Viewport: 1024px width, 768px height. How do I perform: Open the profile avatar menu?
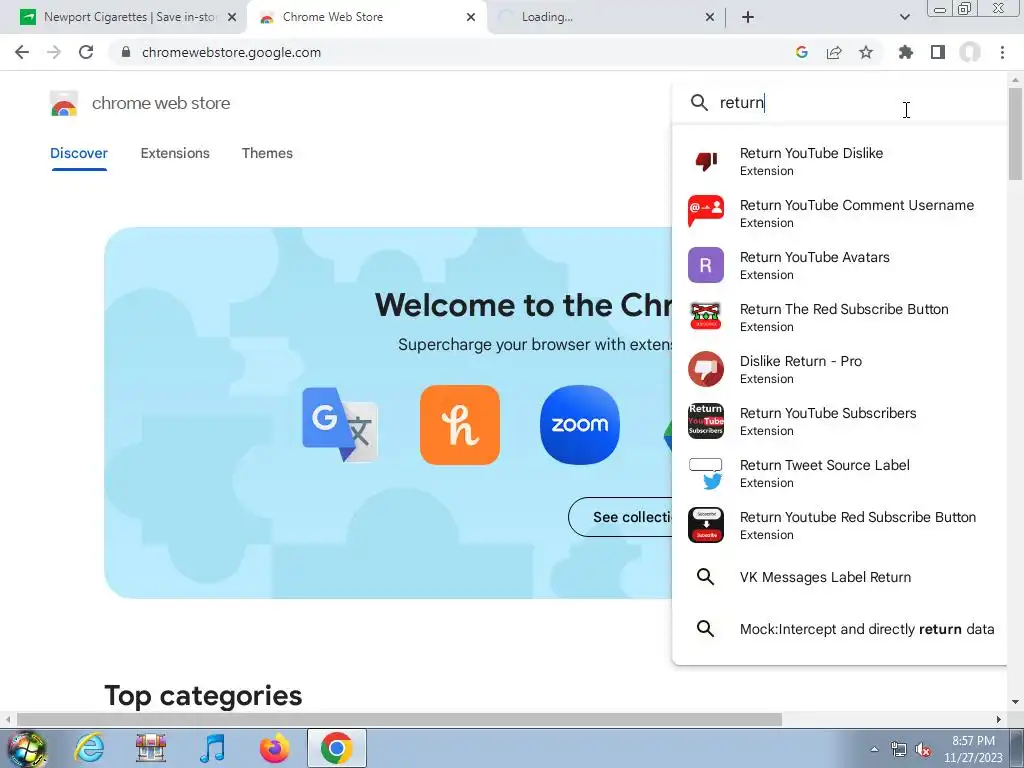[970, 52]
